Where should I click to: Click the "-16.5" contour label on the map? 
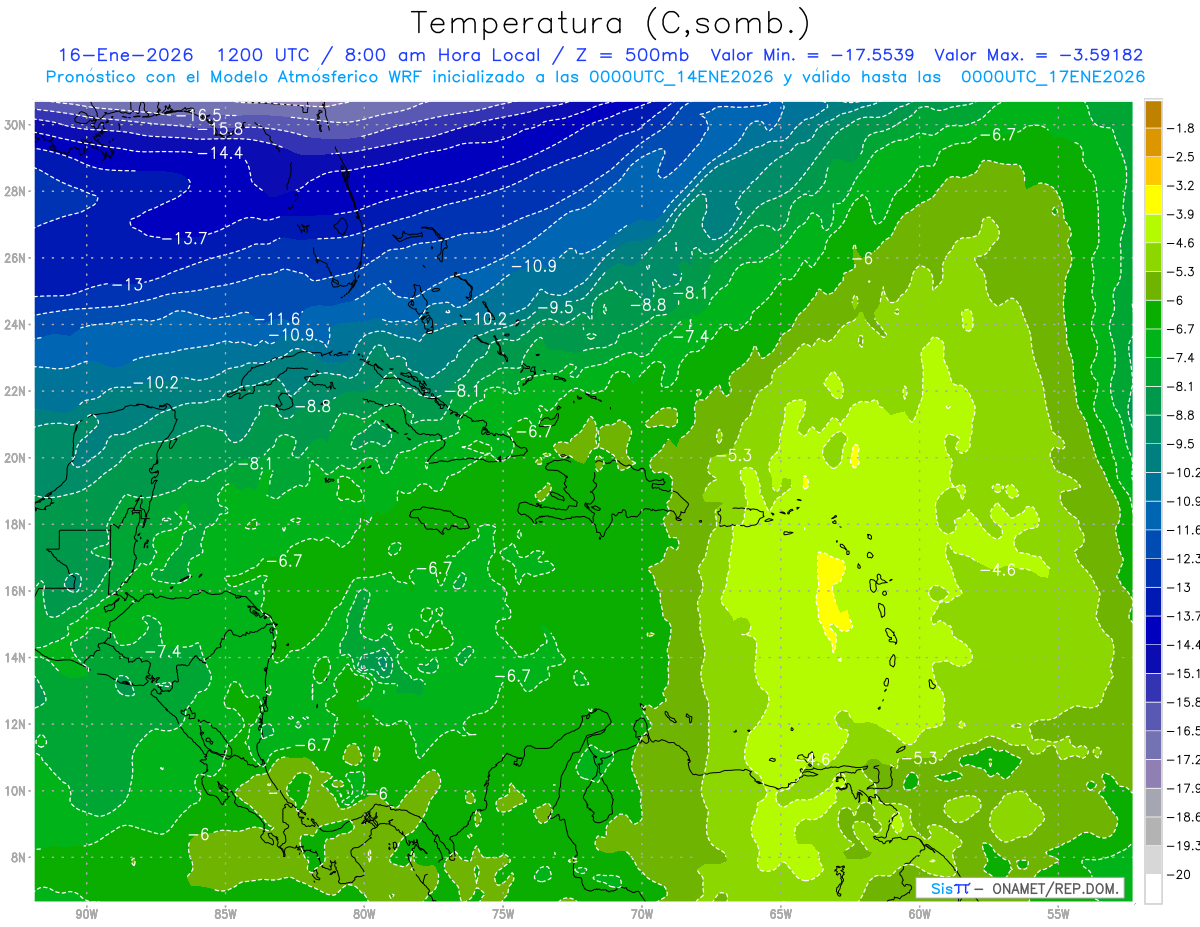click(x=199, y=115)
